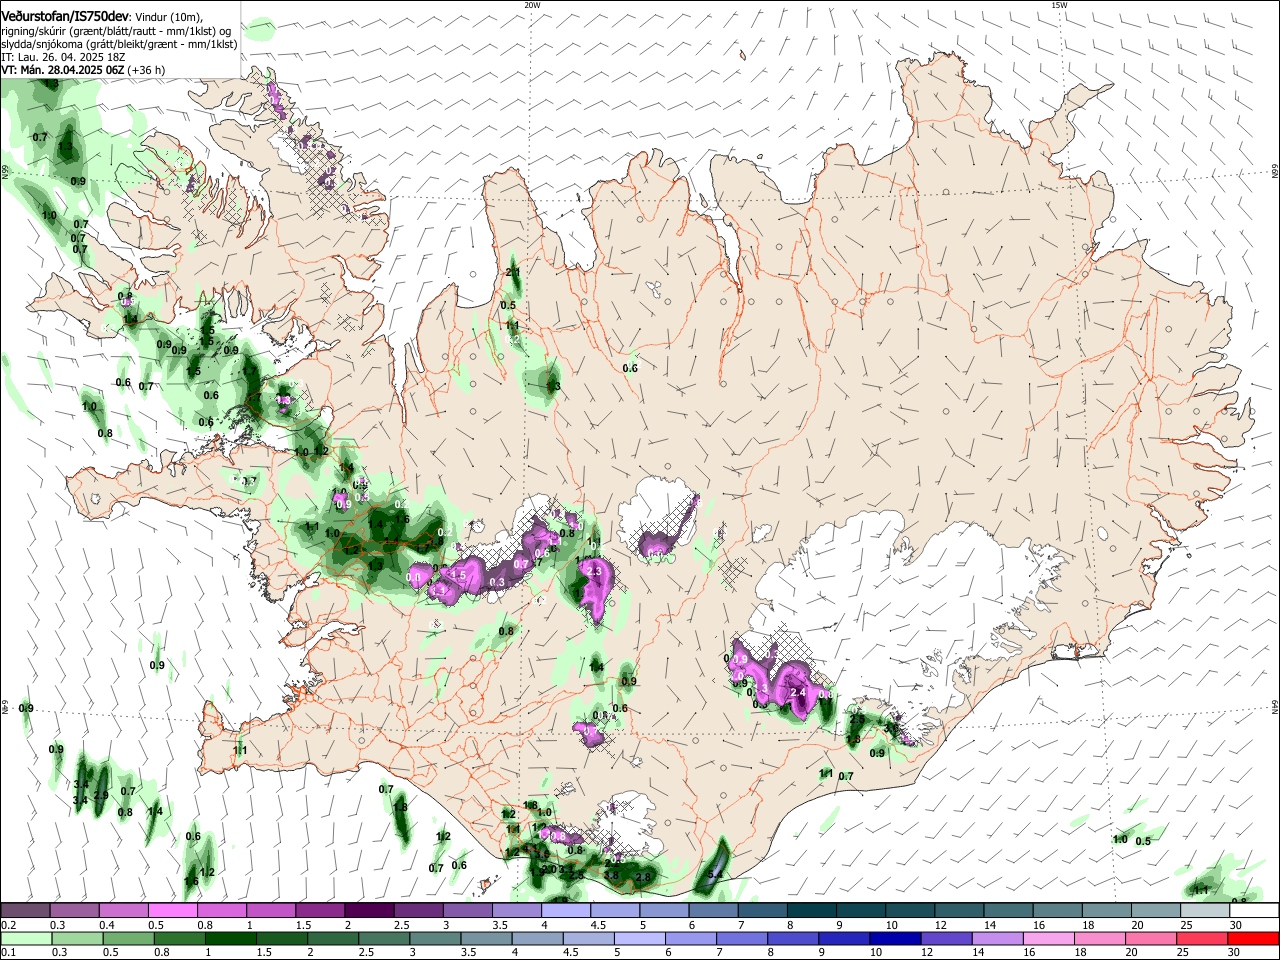The width and height of the screenshot is (1280, 960).
Task: Pick the white snow swatch after 30
Action: 1254,911
